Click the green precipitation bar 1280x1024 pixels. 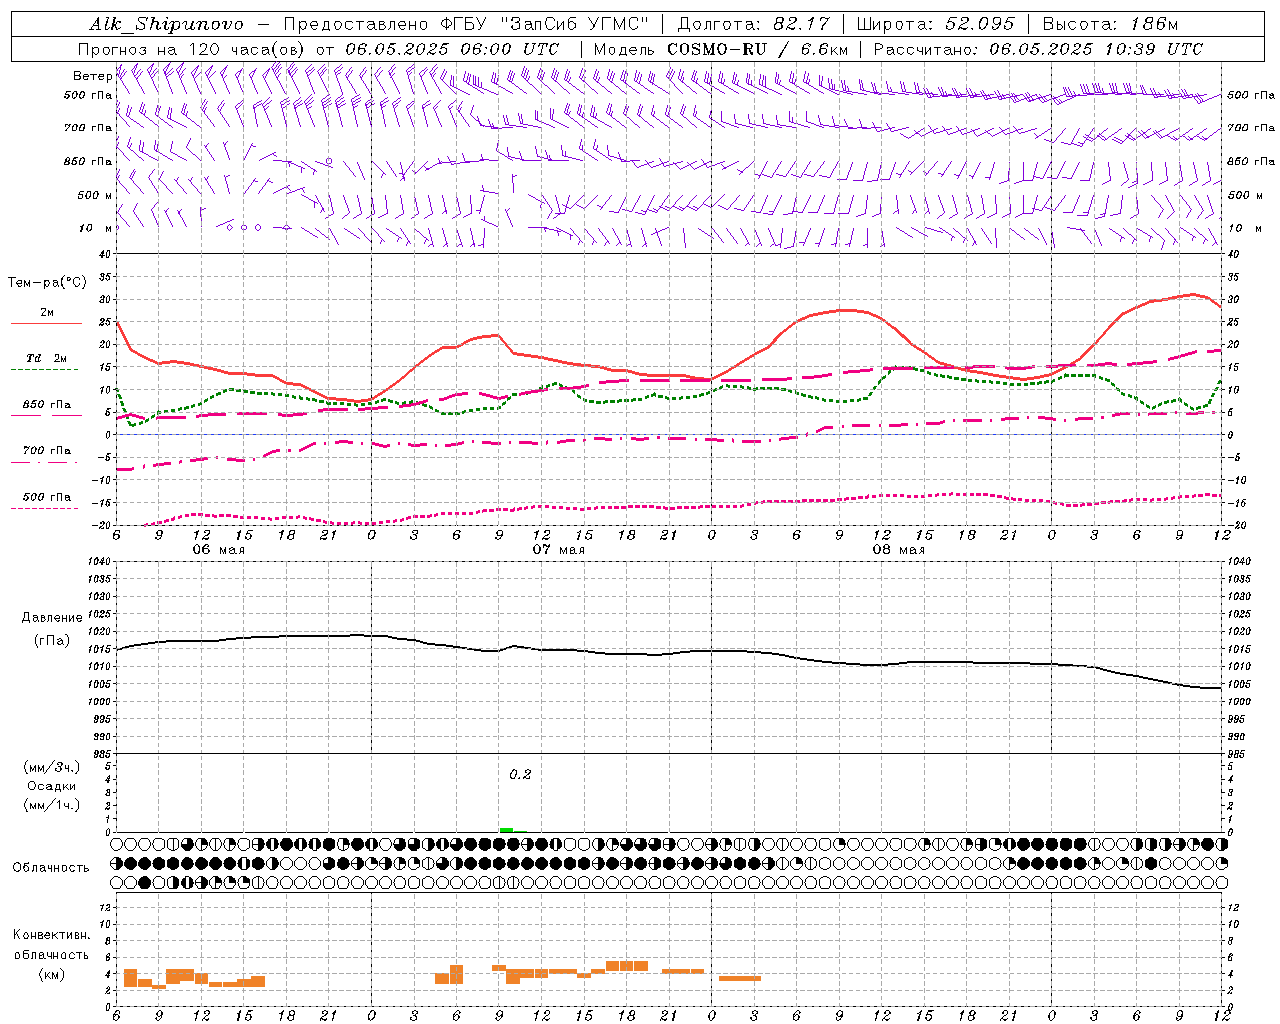click(x=506, y=830)
